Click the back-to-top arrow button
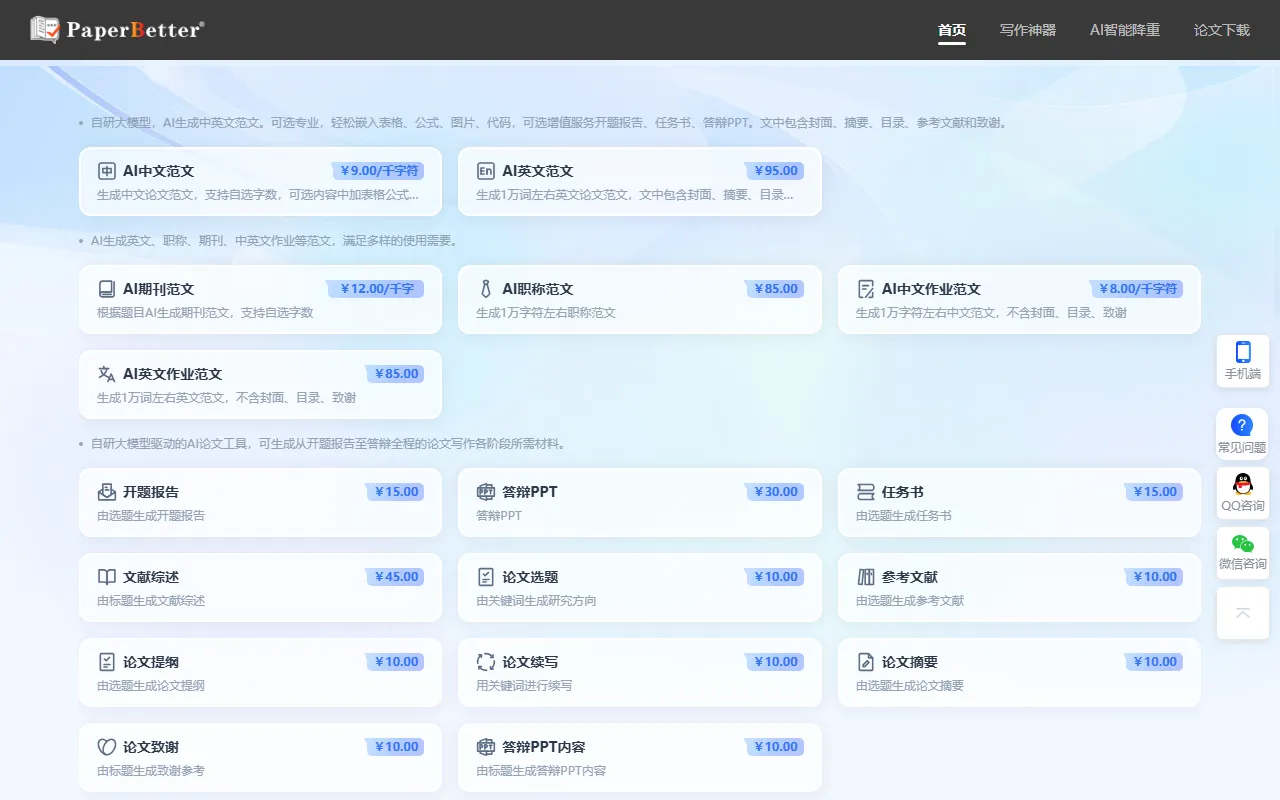This screenshot has height=800, width=1280. [1242, 613]
